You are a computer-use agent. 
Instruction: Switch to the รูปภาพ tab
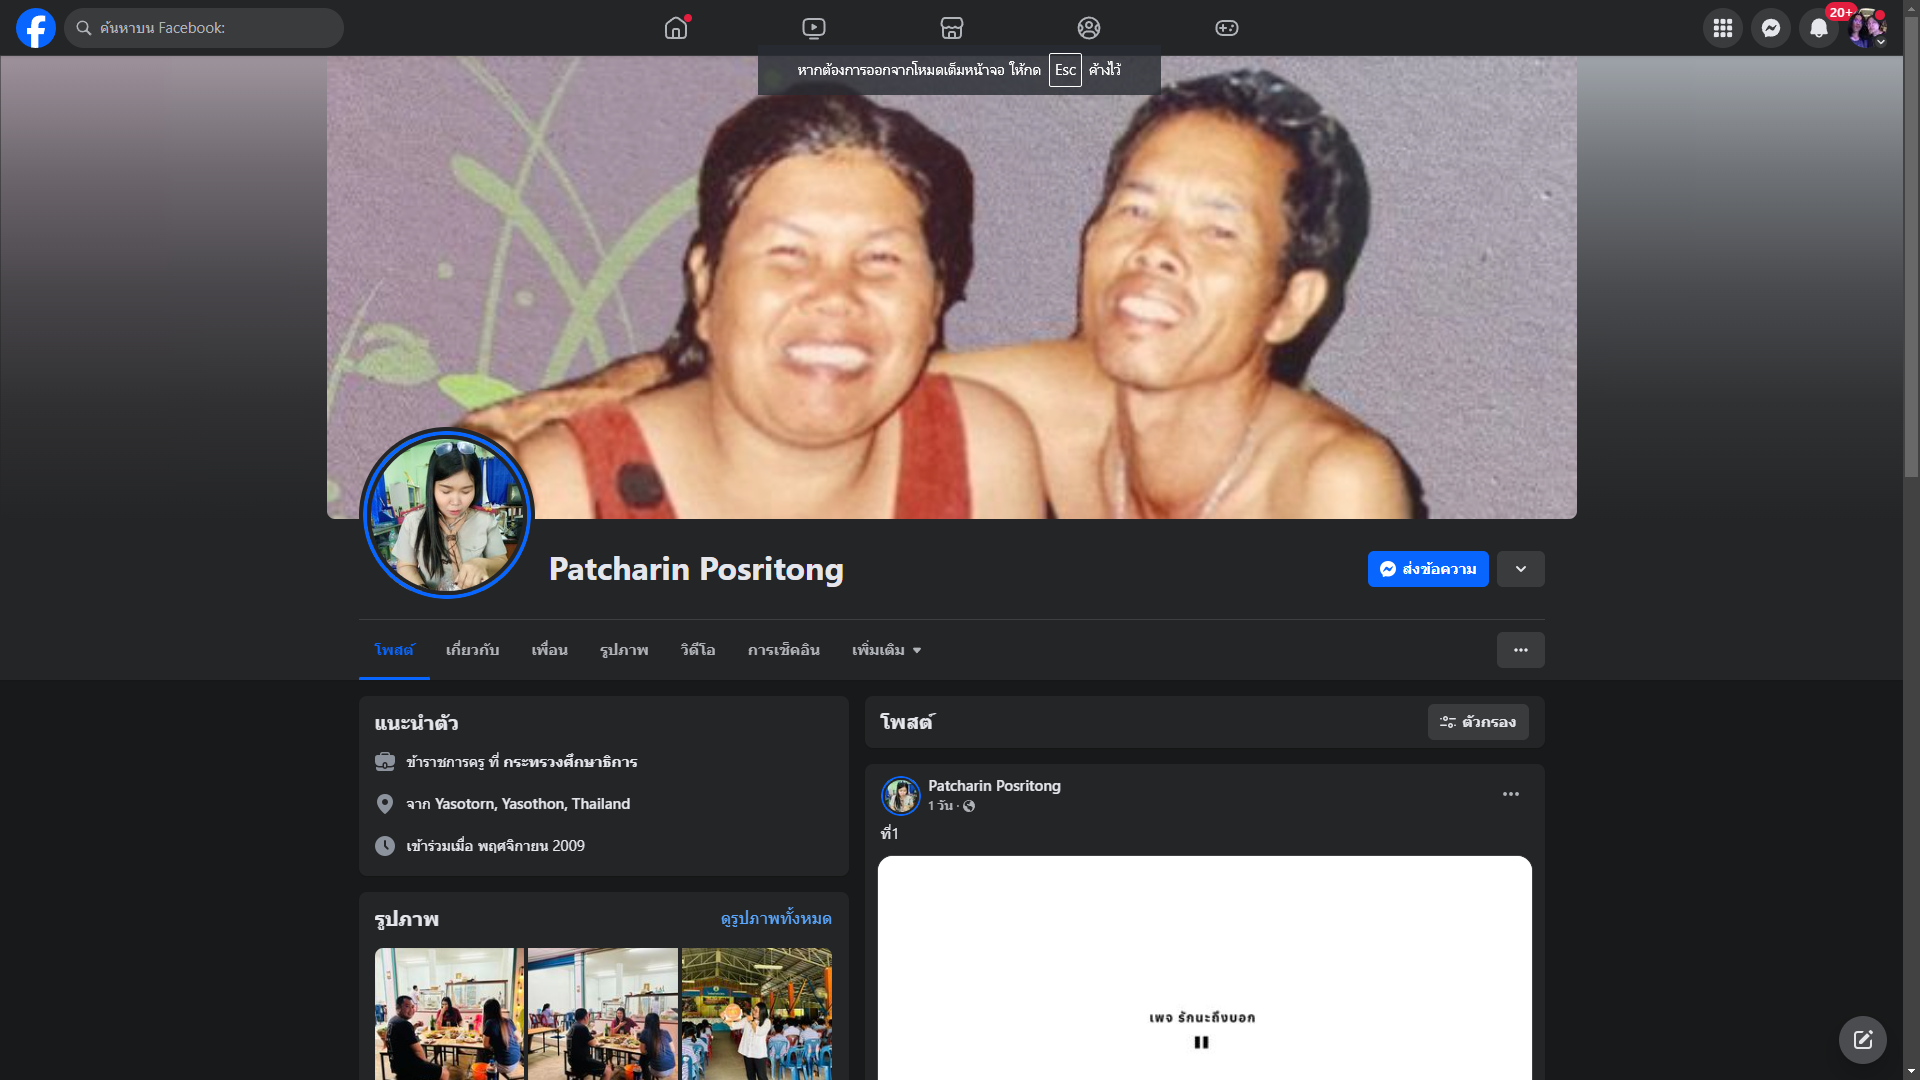tap(624, 650)
